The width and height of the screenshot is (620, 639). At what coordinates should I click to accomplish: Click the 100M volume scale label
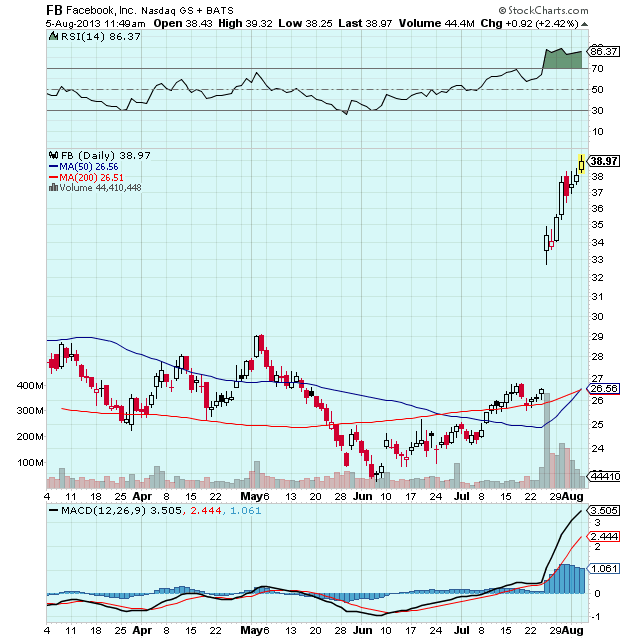coord(30,463)
